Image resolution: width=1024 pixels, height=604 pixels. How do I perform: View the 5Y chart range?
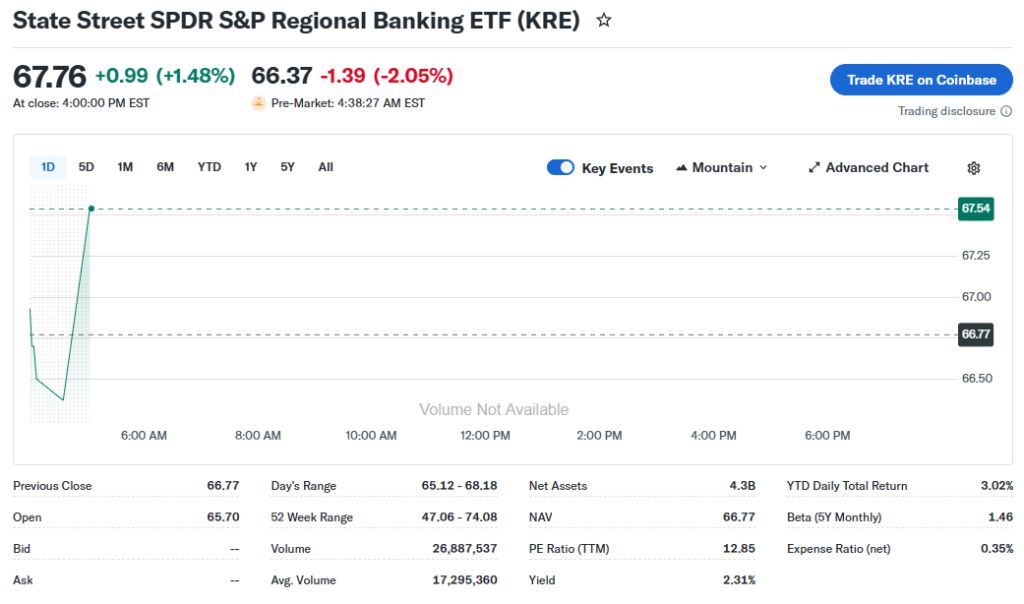(288, 167)
